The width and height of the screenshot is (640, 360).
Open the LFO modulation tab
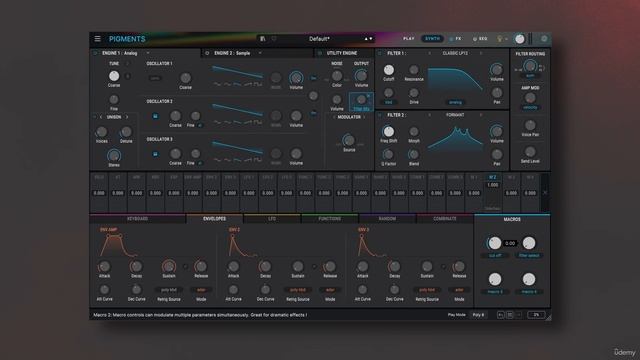pos(272,219)
